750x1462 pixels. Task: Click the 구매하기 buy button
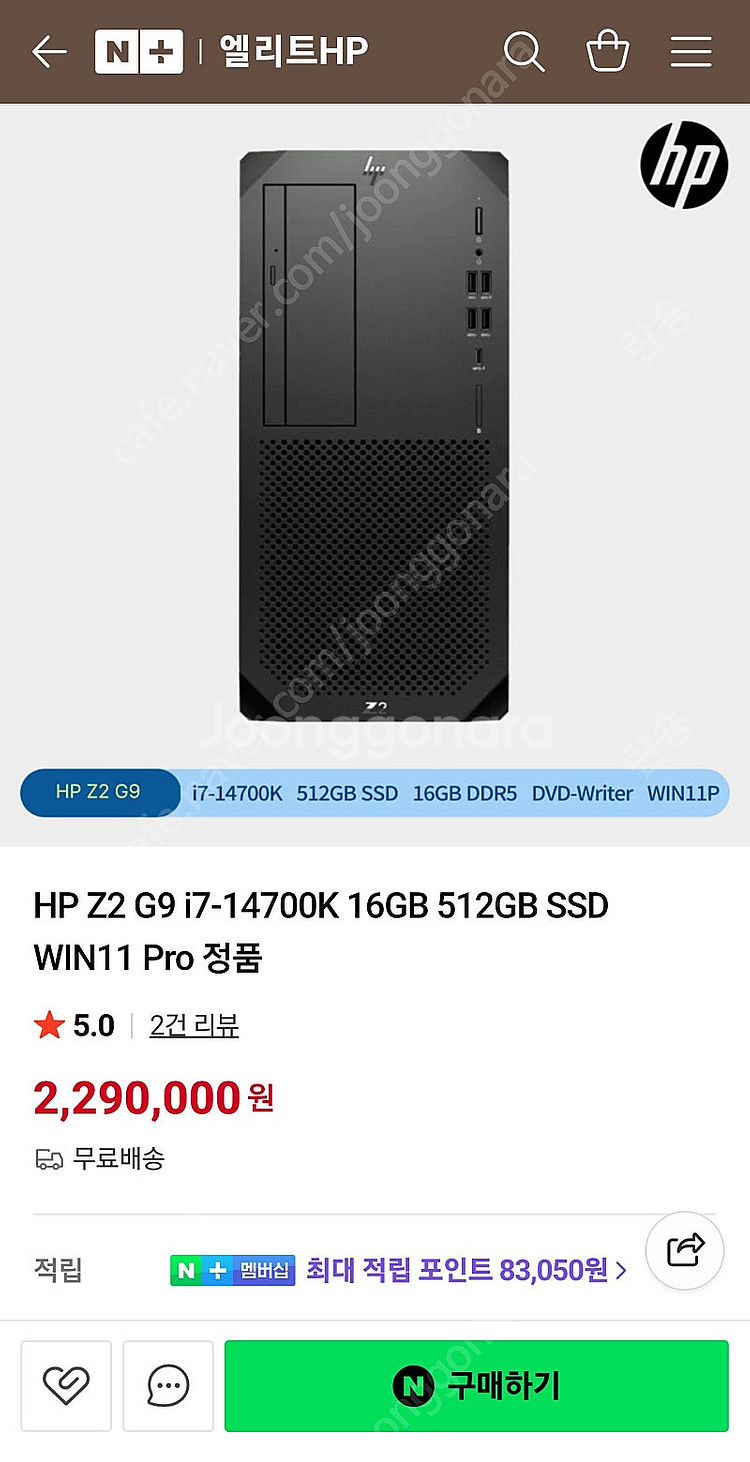point(477,1386)
